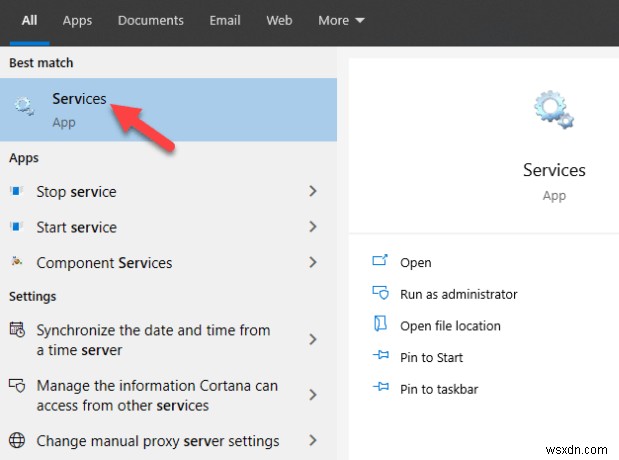This screenshot has width=619, height=460.
Task: Click the Pin to Start pin icon
Action: pos(380,357)
